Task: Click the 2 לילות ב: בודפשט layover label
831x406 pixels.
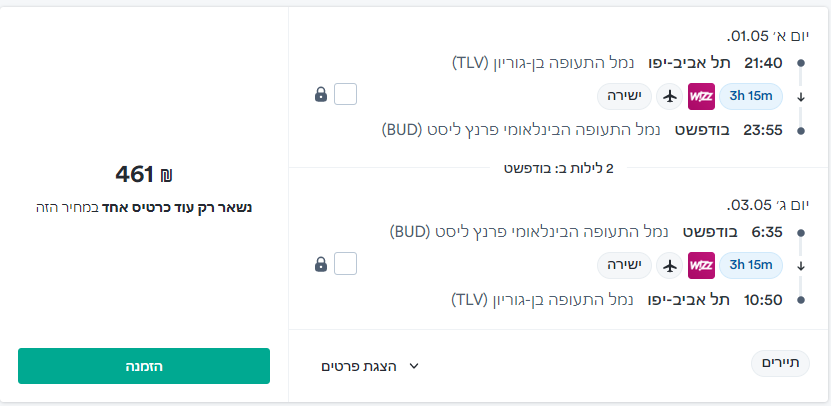Action: click(558, 168)
